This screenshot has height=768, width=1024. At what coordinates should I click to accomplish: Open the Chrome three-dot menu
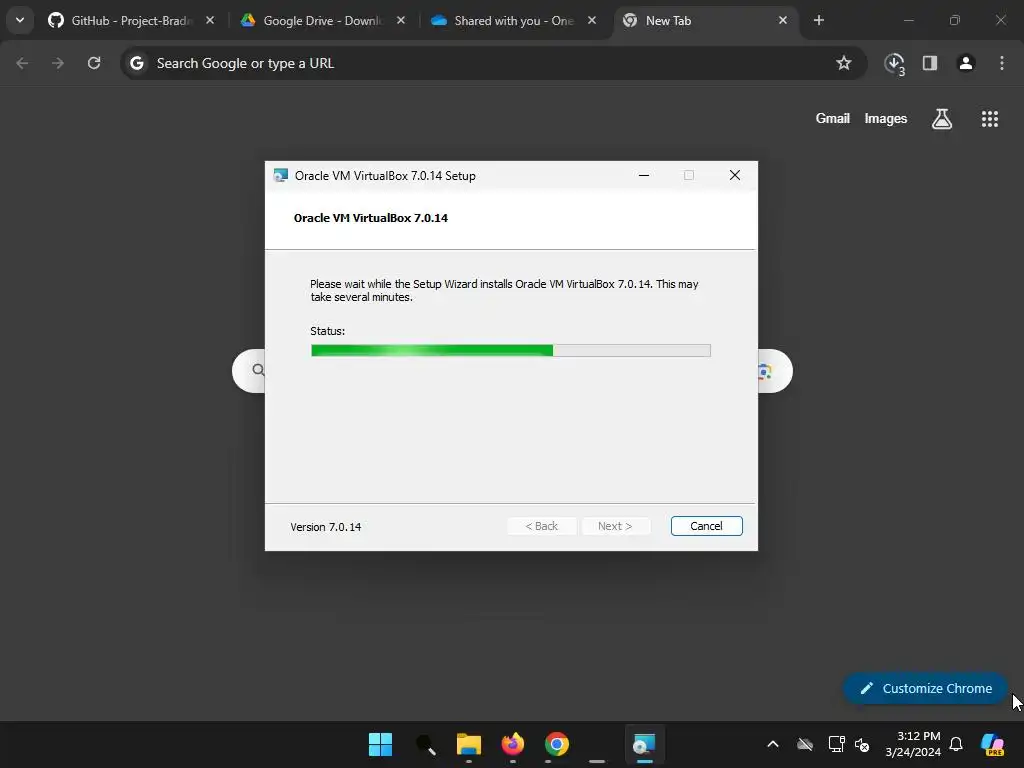click(1002, 63)
